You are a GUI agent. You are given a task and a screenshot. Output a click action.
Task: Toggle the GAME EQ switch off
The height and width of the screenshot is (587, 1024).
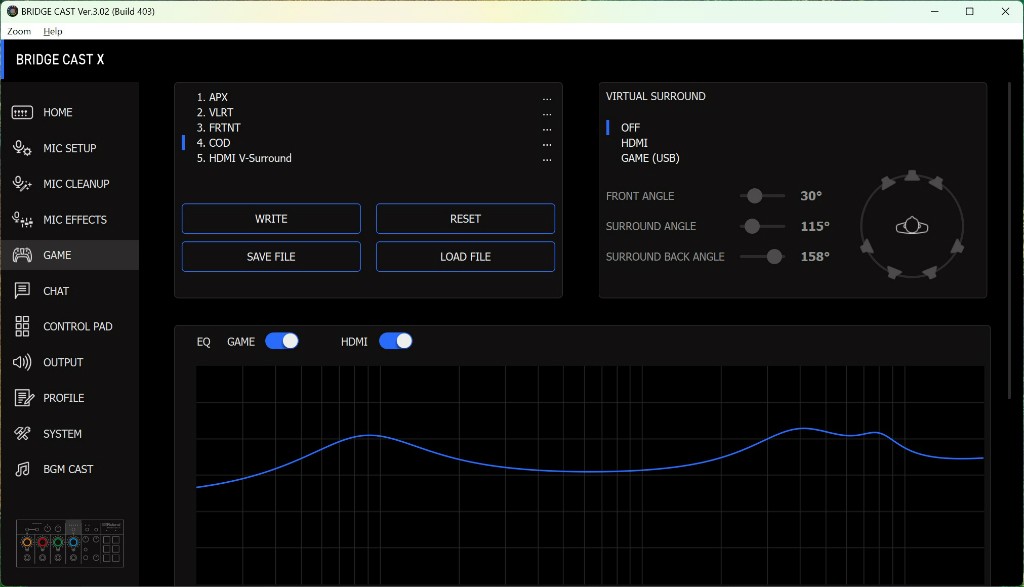282,341
